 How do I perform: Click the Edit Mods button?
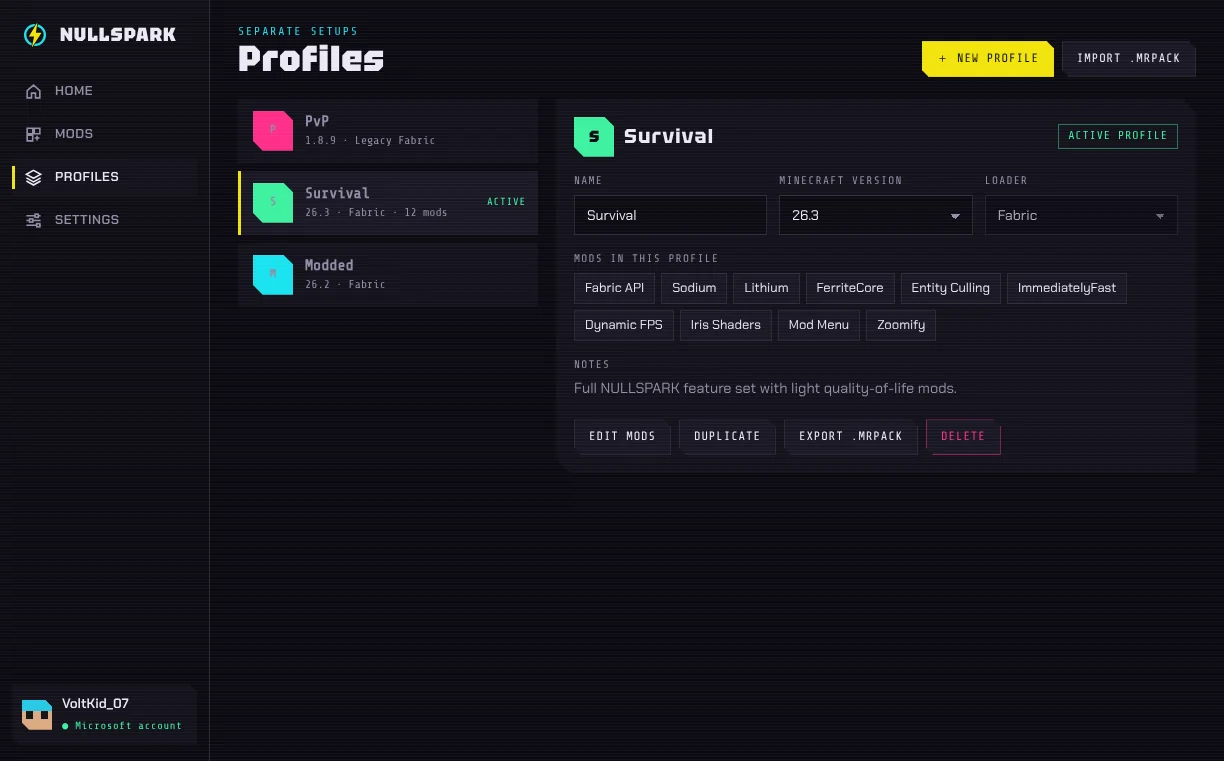[622, 436]
